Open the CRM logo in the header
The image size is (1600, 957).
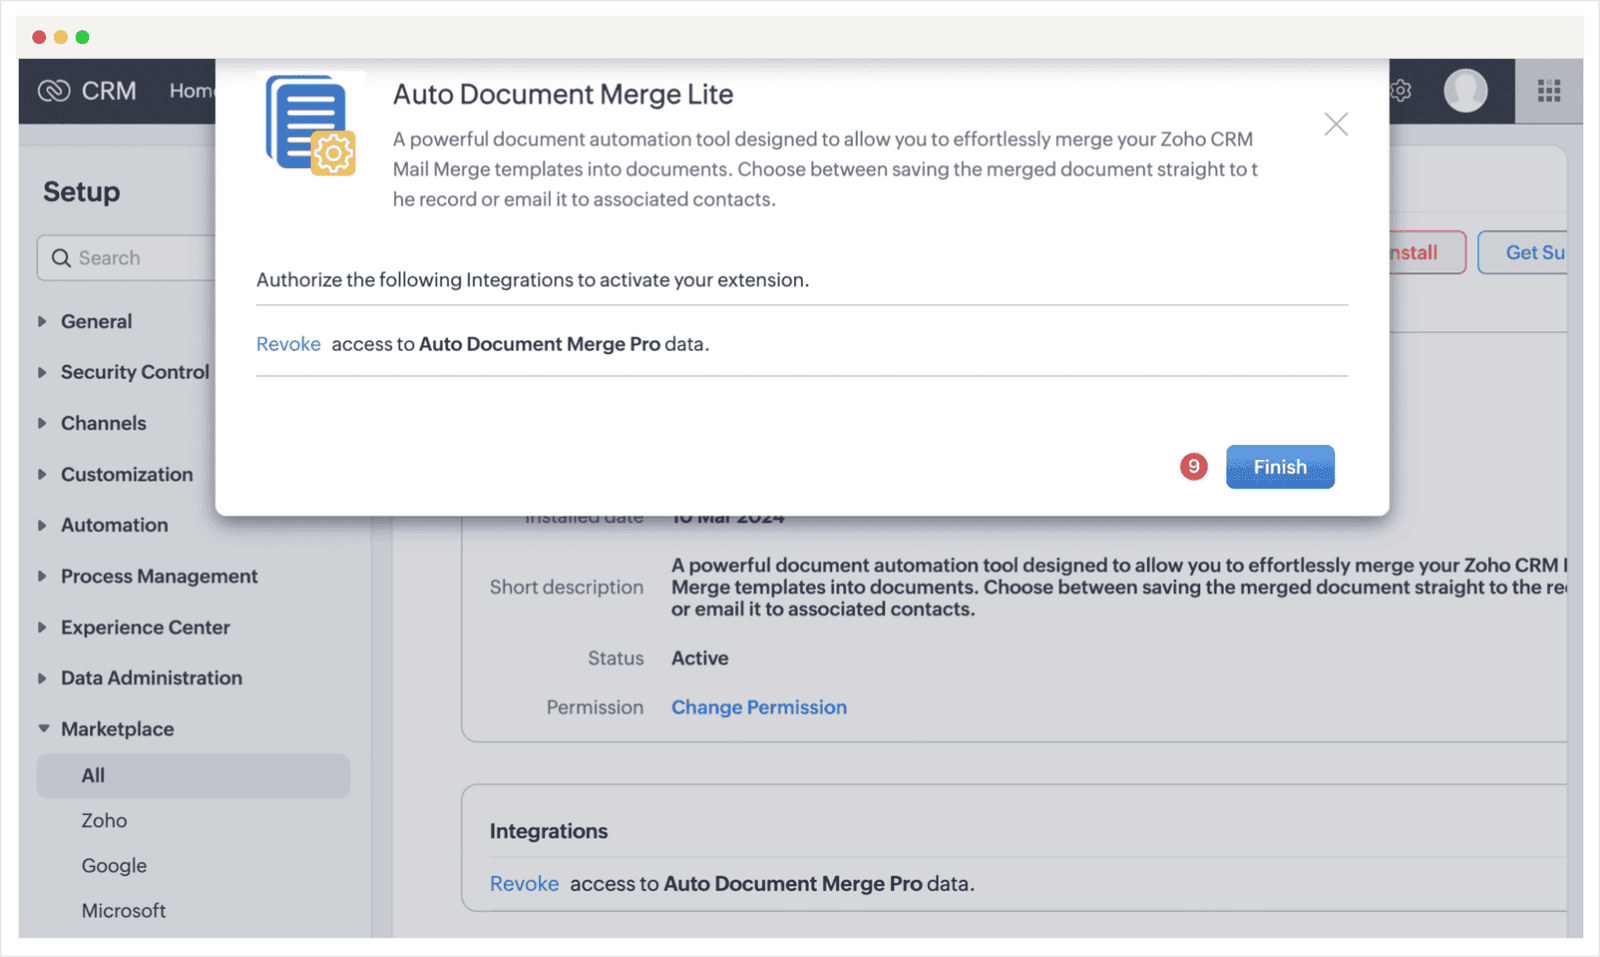(x=87, y=91)
